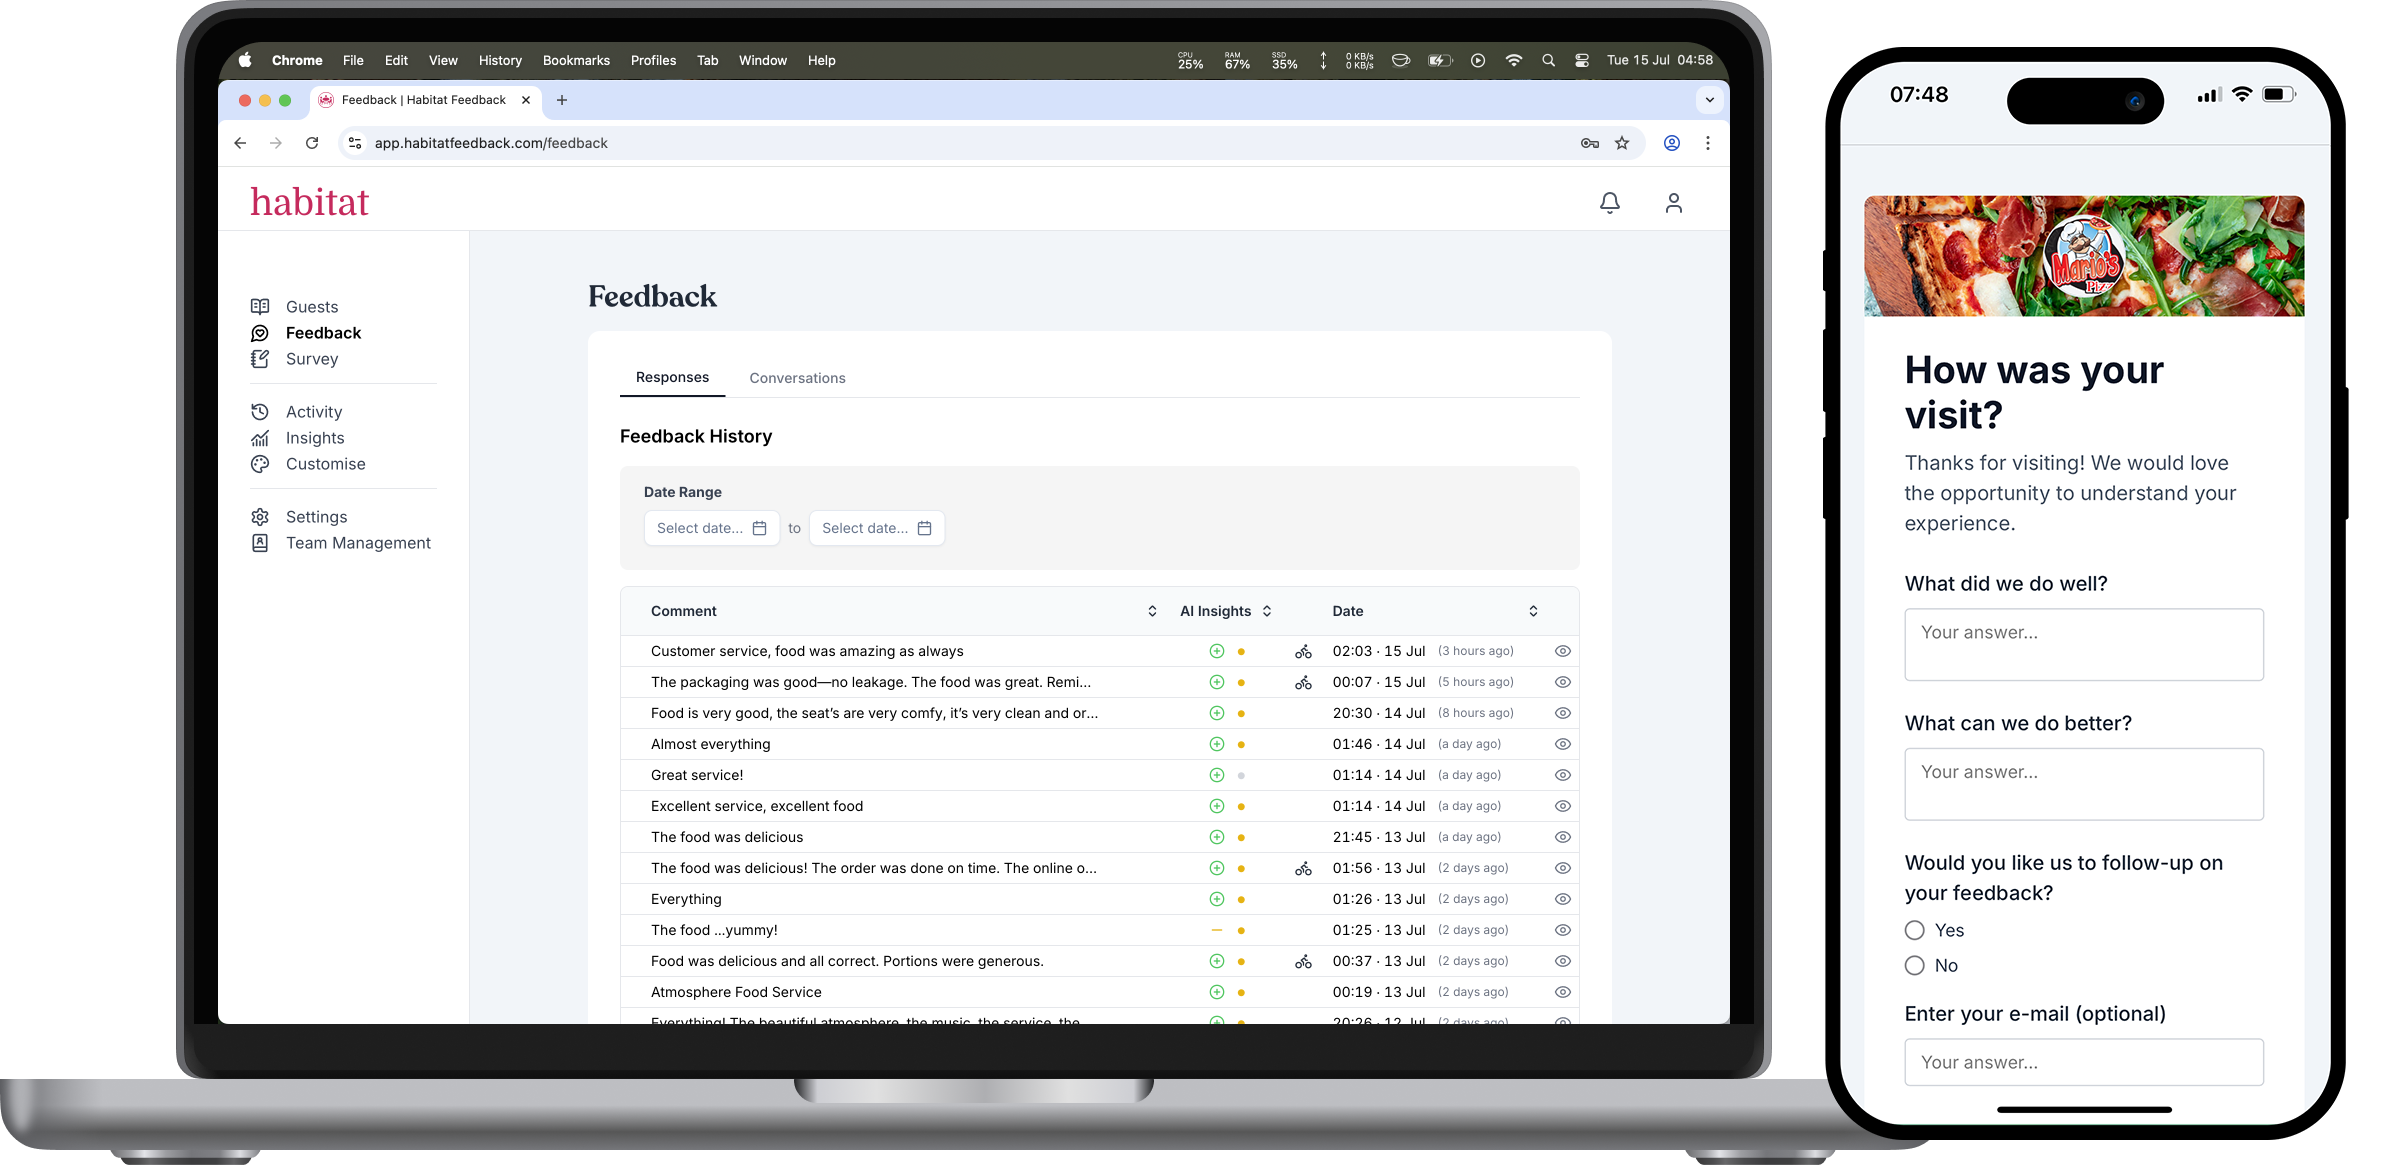This screenshot has width=2400, height=1165.
Task: Click the Customise palette icon in sidebar
Action: click(x=260, y=464)
